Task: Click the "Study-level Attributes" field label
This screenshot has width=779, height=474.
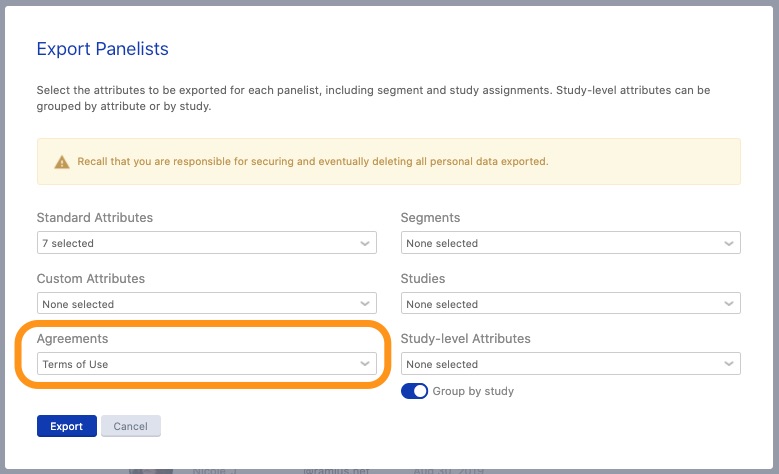Action: 465,338
